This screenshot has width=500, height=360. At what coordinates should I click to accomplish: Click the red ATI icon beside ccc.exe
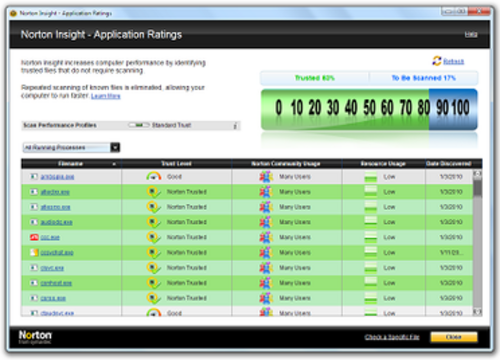point(34,237)
